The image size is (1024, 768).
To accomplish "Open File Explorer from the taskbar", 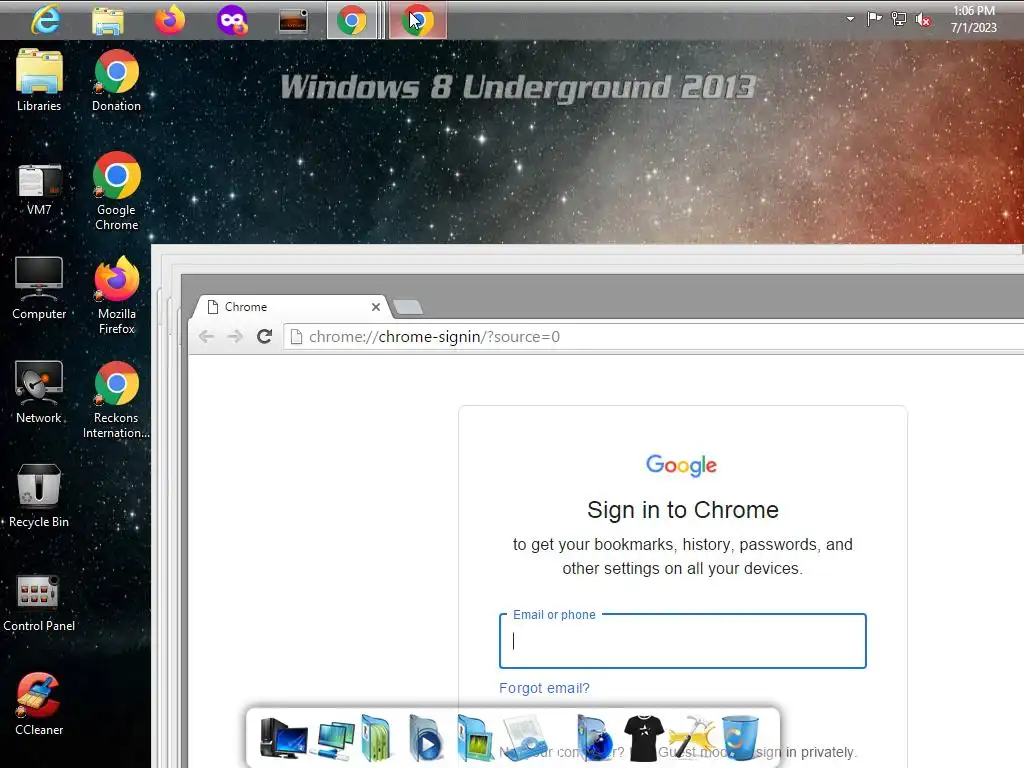I will pyautogui.click(x=108, y=21).
